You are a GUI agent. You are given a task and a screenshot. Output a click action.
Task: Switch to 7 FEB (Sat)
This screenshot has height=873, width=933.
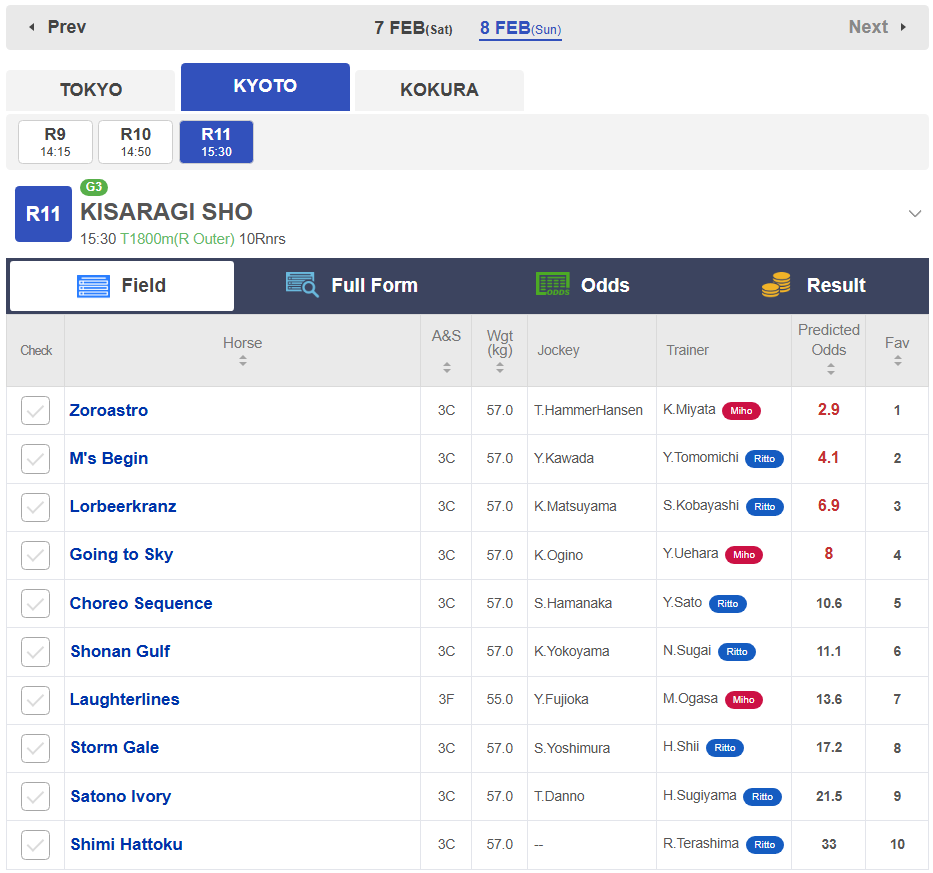(x=413, y=28)
